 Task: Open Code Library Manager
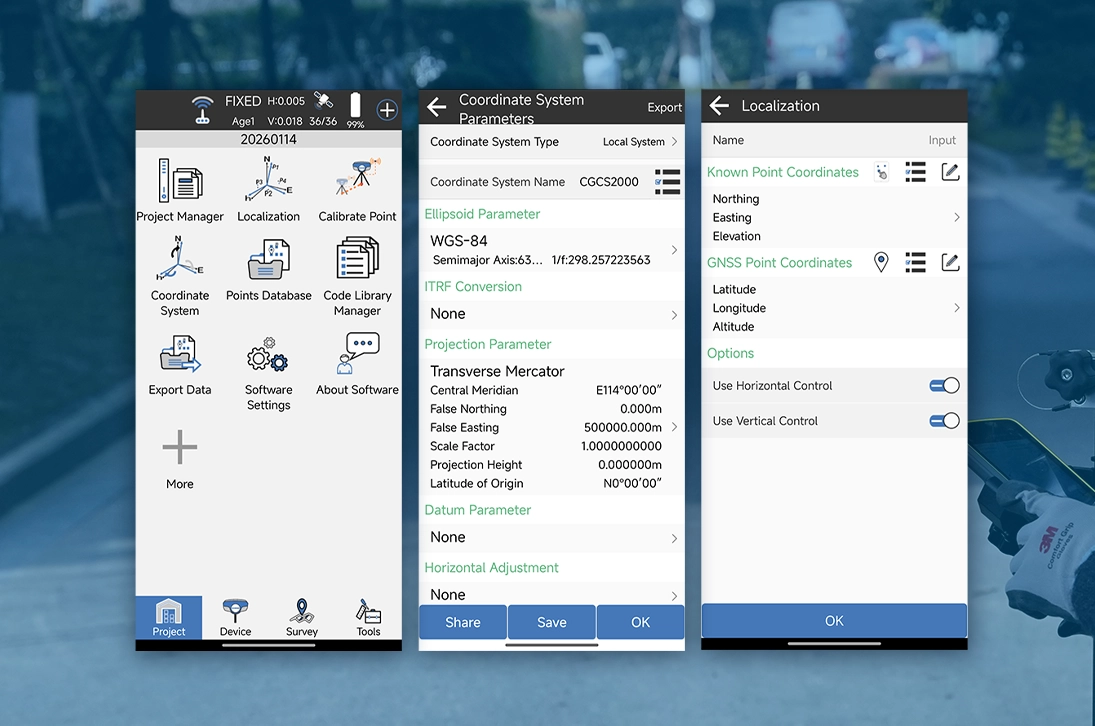(357, 262)
